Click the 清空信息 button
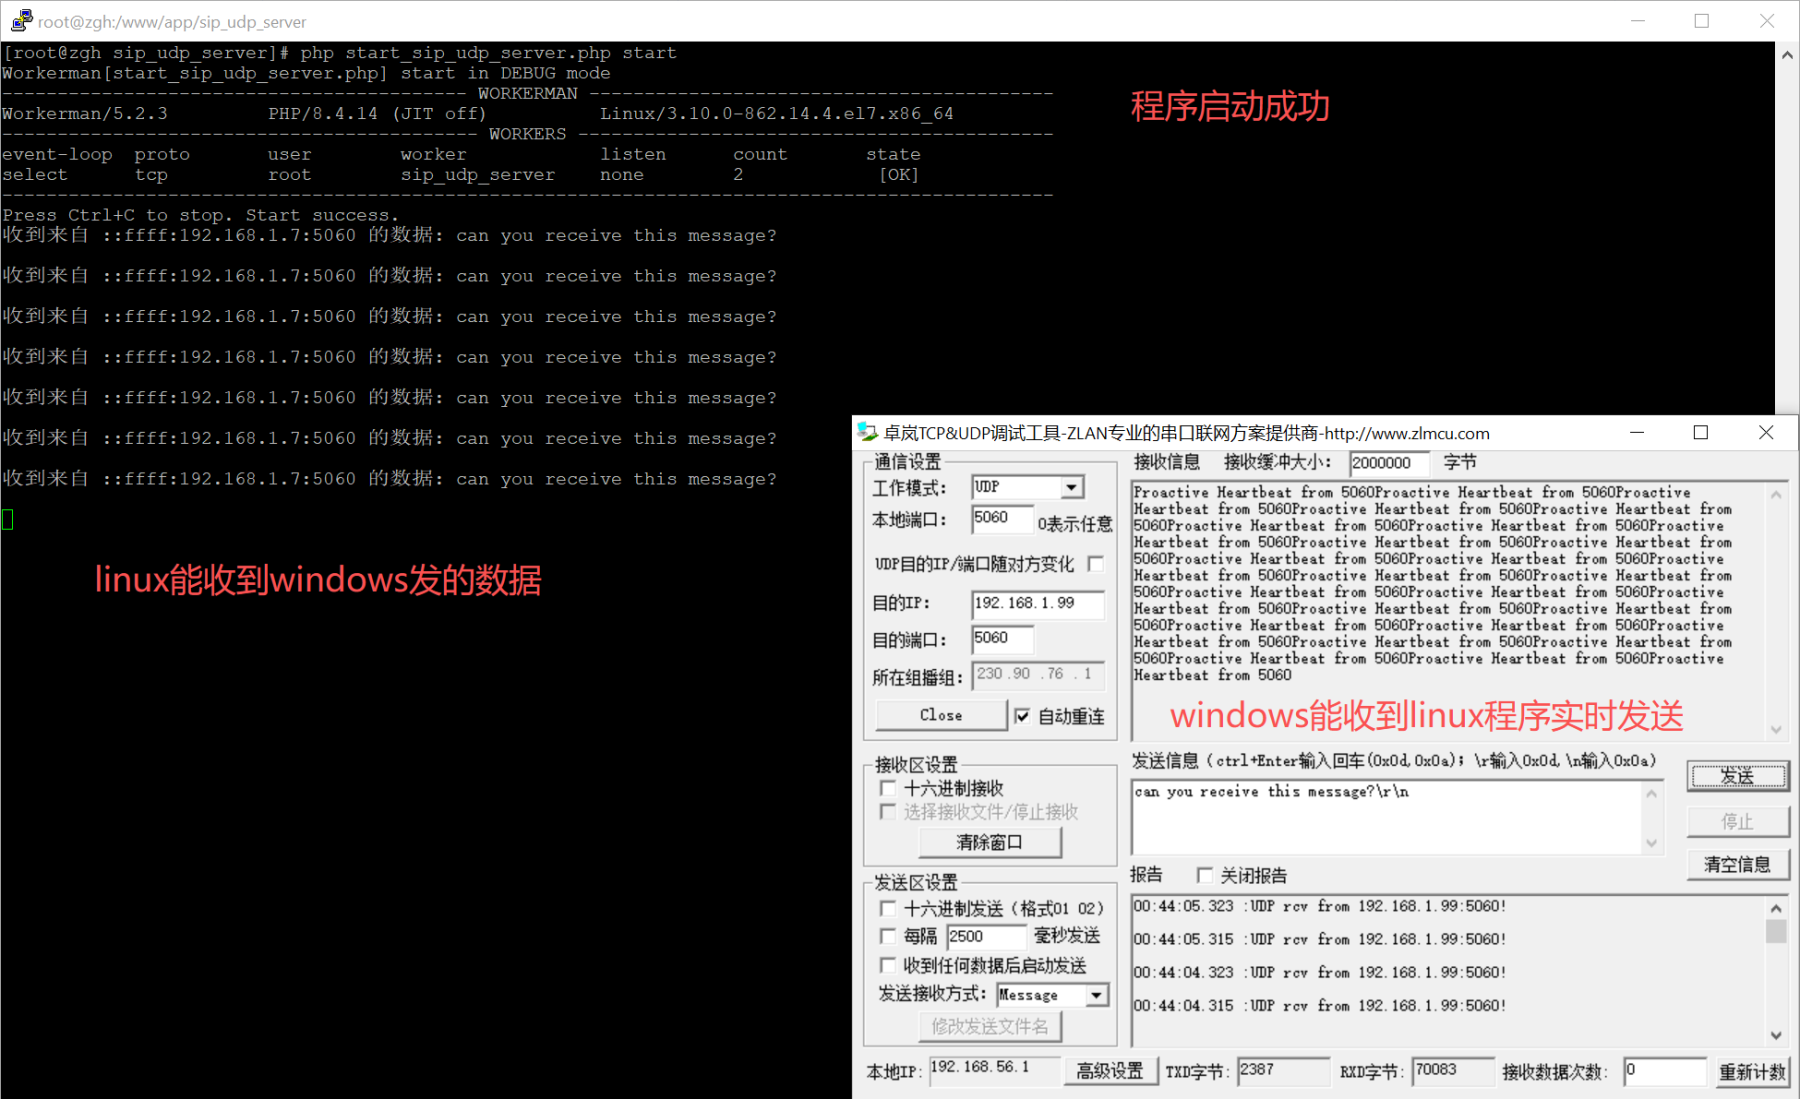The width and height of the screenshot is (1800, 1099). (x=1737, y=864)
